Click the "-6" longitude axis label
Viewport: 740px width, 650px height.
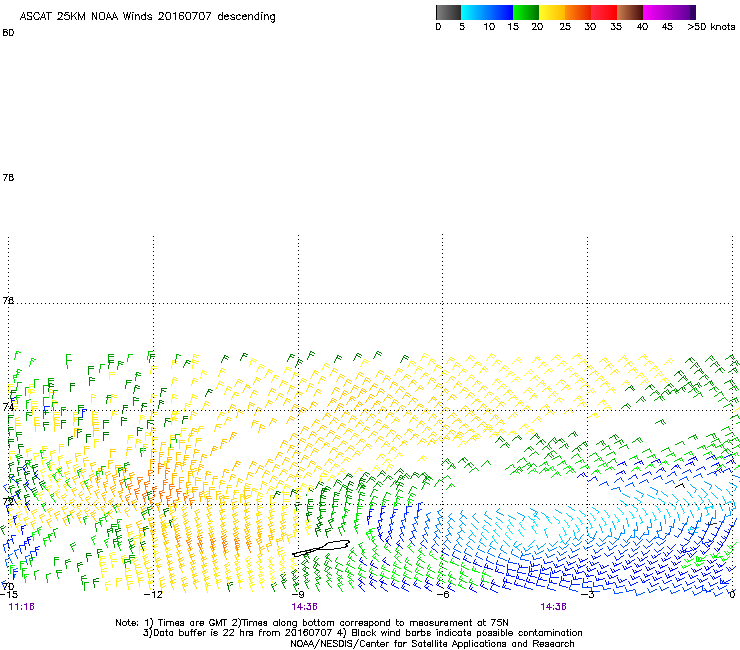443,594
